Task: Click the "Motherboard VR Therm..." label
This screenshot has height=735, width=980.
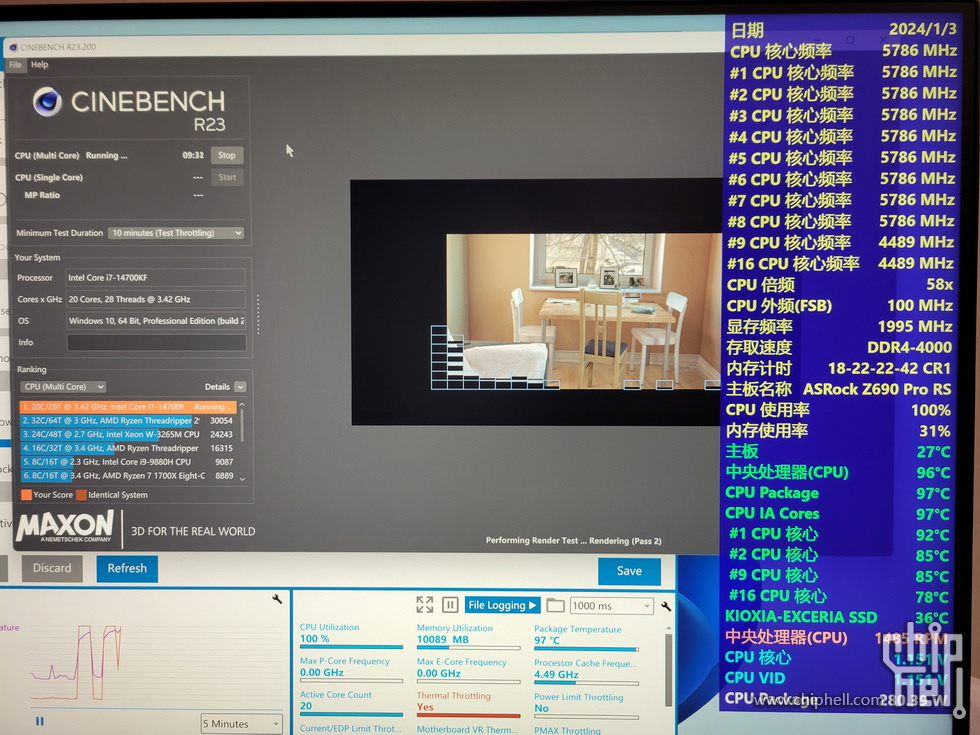Action: click(x=468, y=729)
